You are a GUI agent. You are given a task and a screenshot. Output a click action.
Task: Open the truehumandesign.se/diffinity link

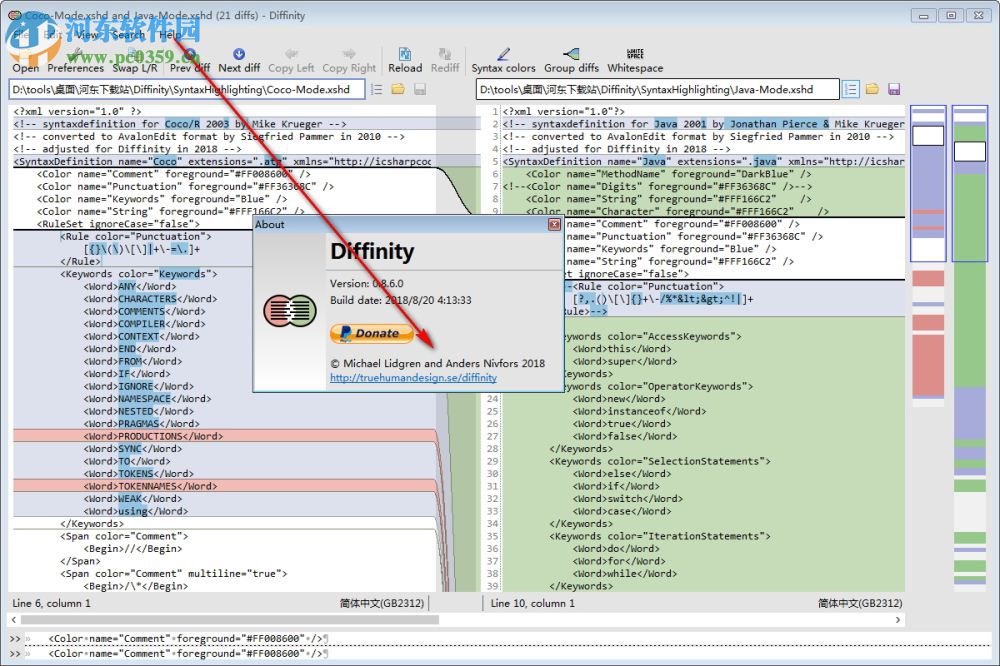413,378
